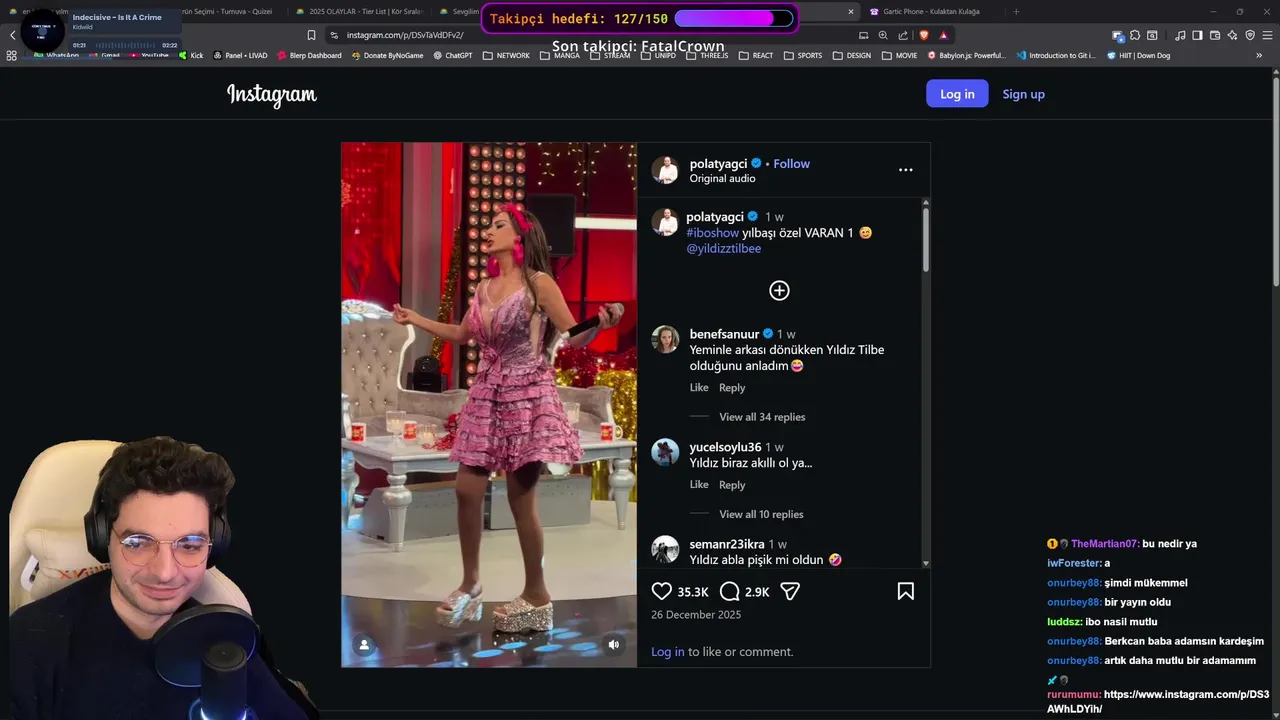Image resolution: width=1280 pixels, height=720 pixels.
Task: Click 'Log in' to like or comment link
Action: point(668,652)
